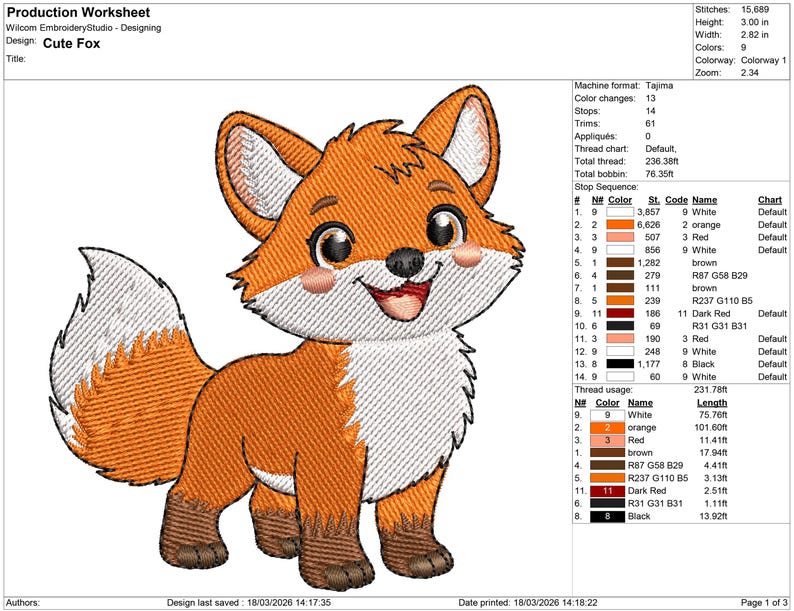Click the width value 2.82 in
This screenshot has height=611, width=794.
point(755,35)
